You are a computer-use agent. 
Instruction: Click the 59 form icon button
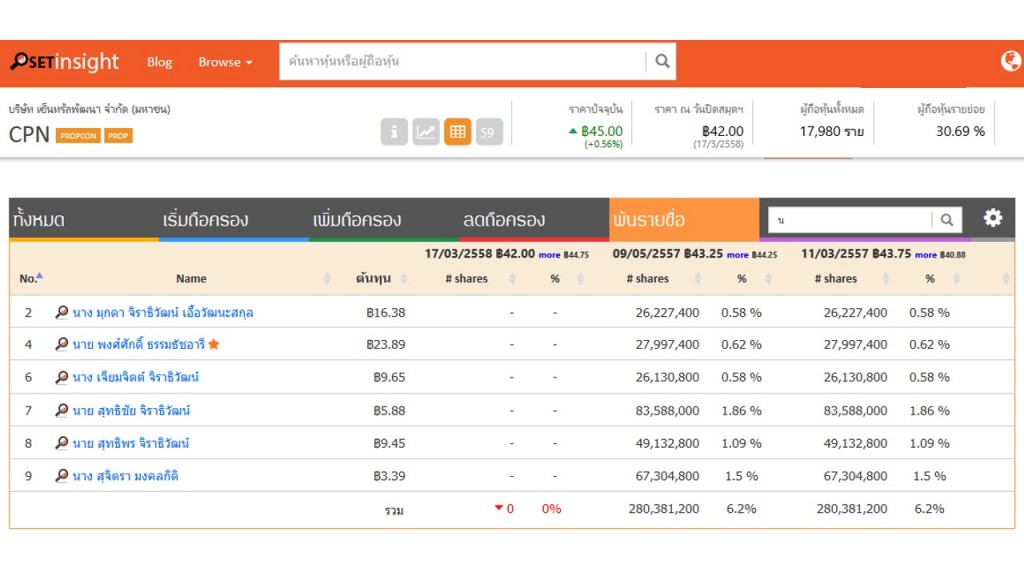pos(489,132)
